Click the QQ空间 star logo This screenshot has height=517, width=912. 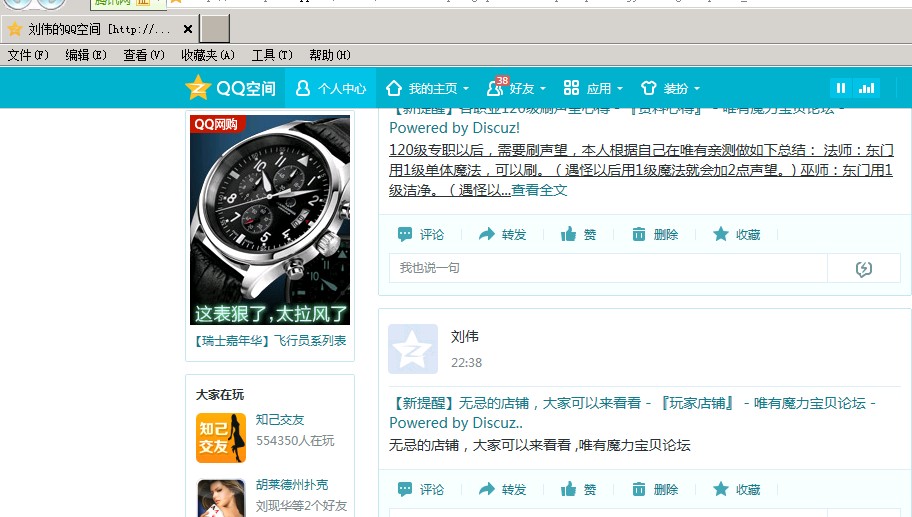(x=199, y=88)
